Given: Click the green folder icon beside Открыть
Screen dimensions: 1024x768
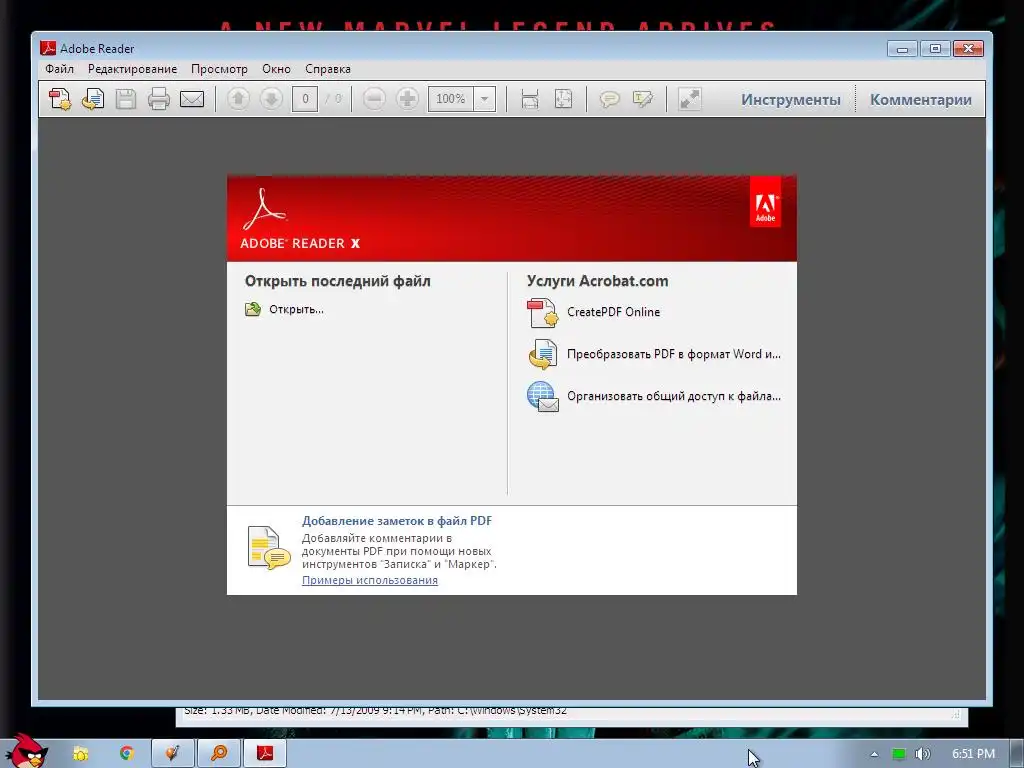Looking at the screenshot, I should tap(253, 309).
